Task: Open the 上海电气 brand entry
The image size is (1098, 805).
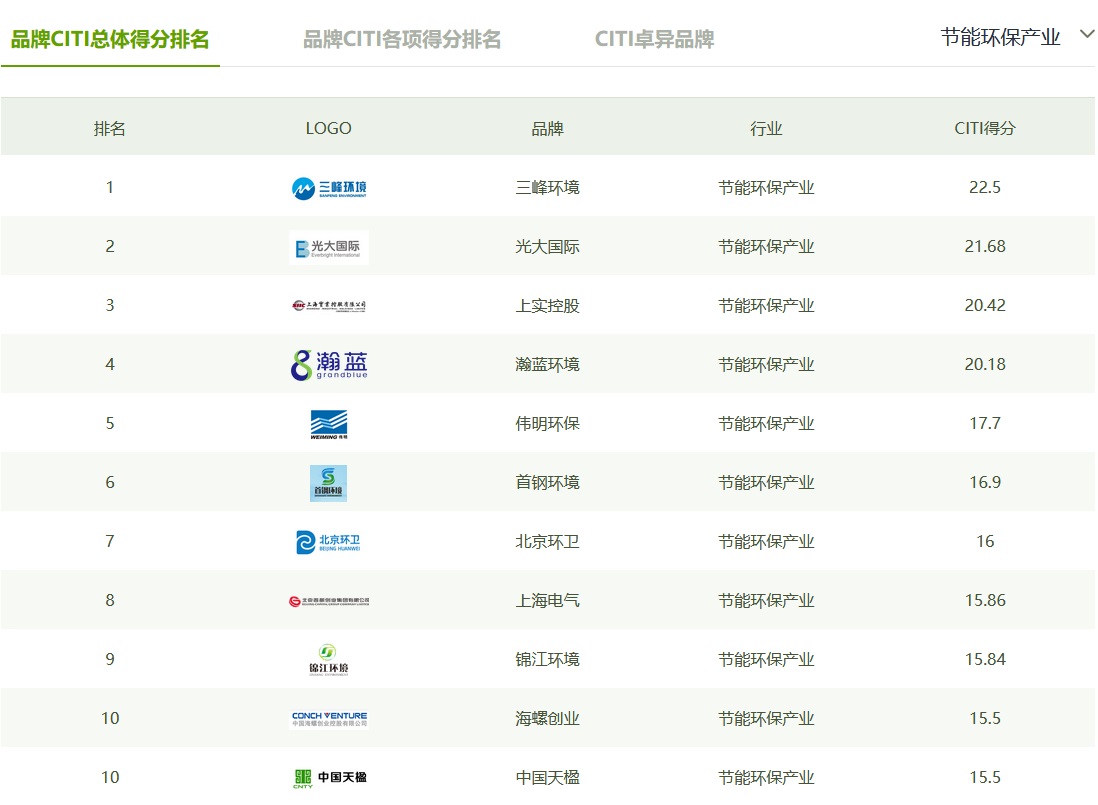Action: (547, 601)
